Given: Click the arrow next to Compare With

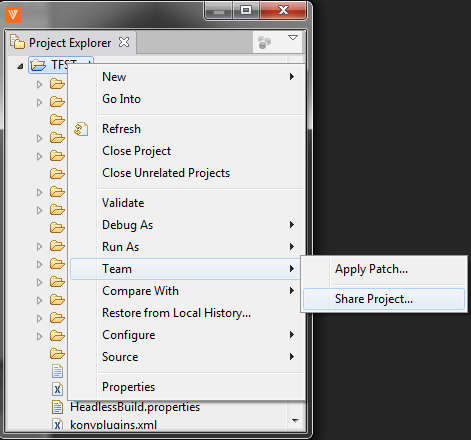Looking at the screenshot, I should (x=292, y=291).
